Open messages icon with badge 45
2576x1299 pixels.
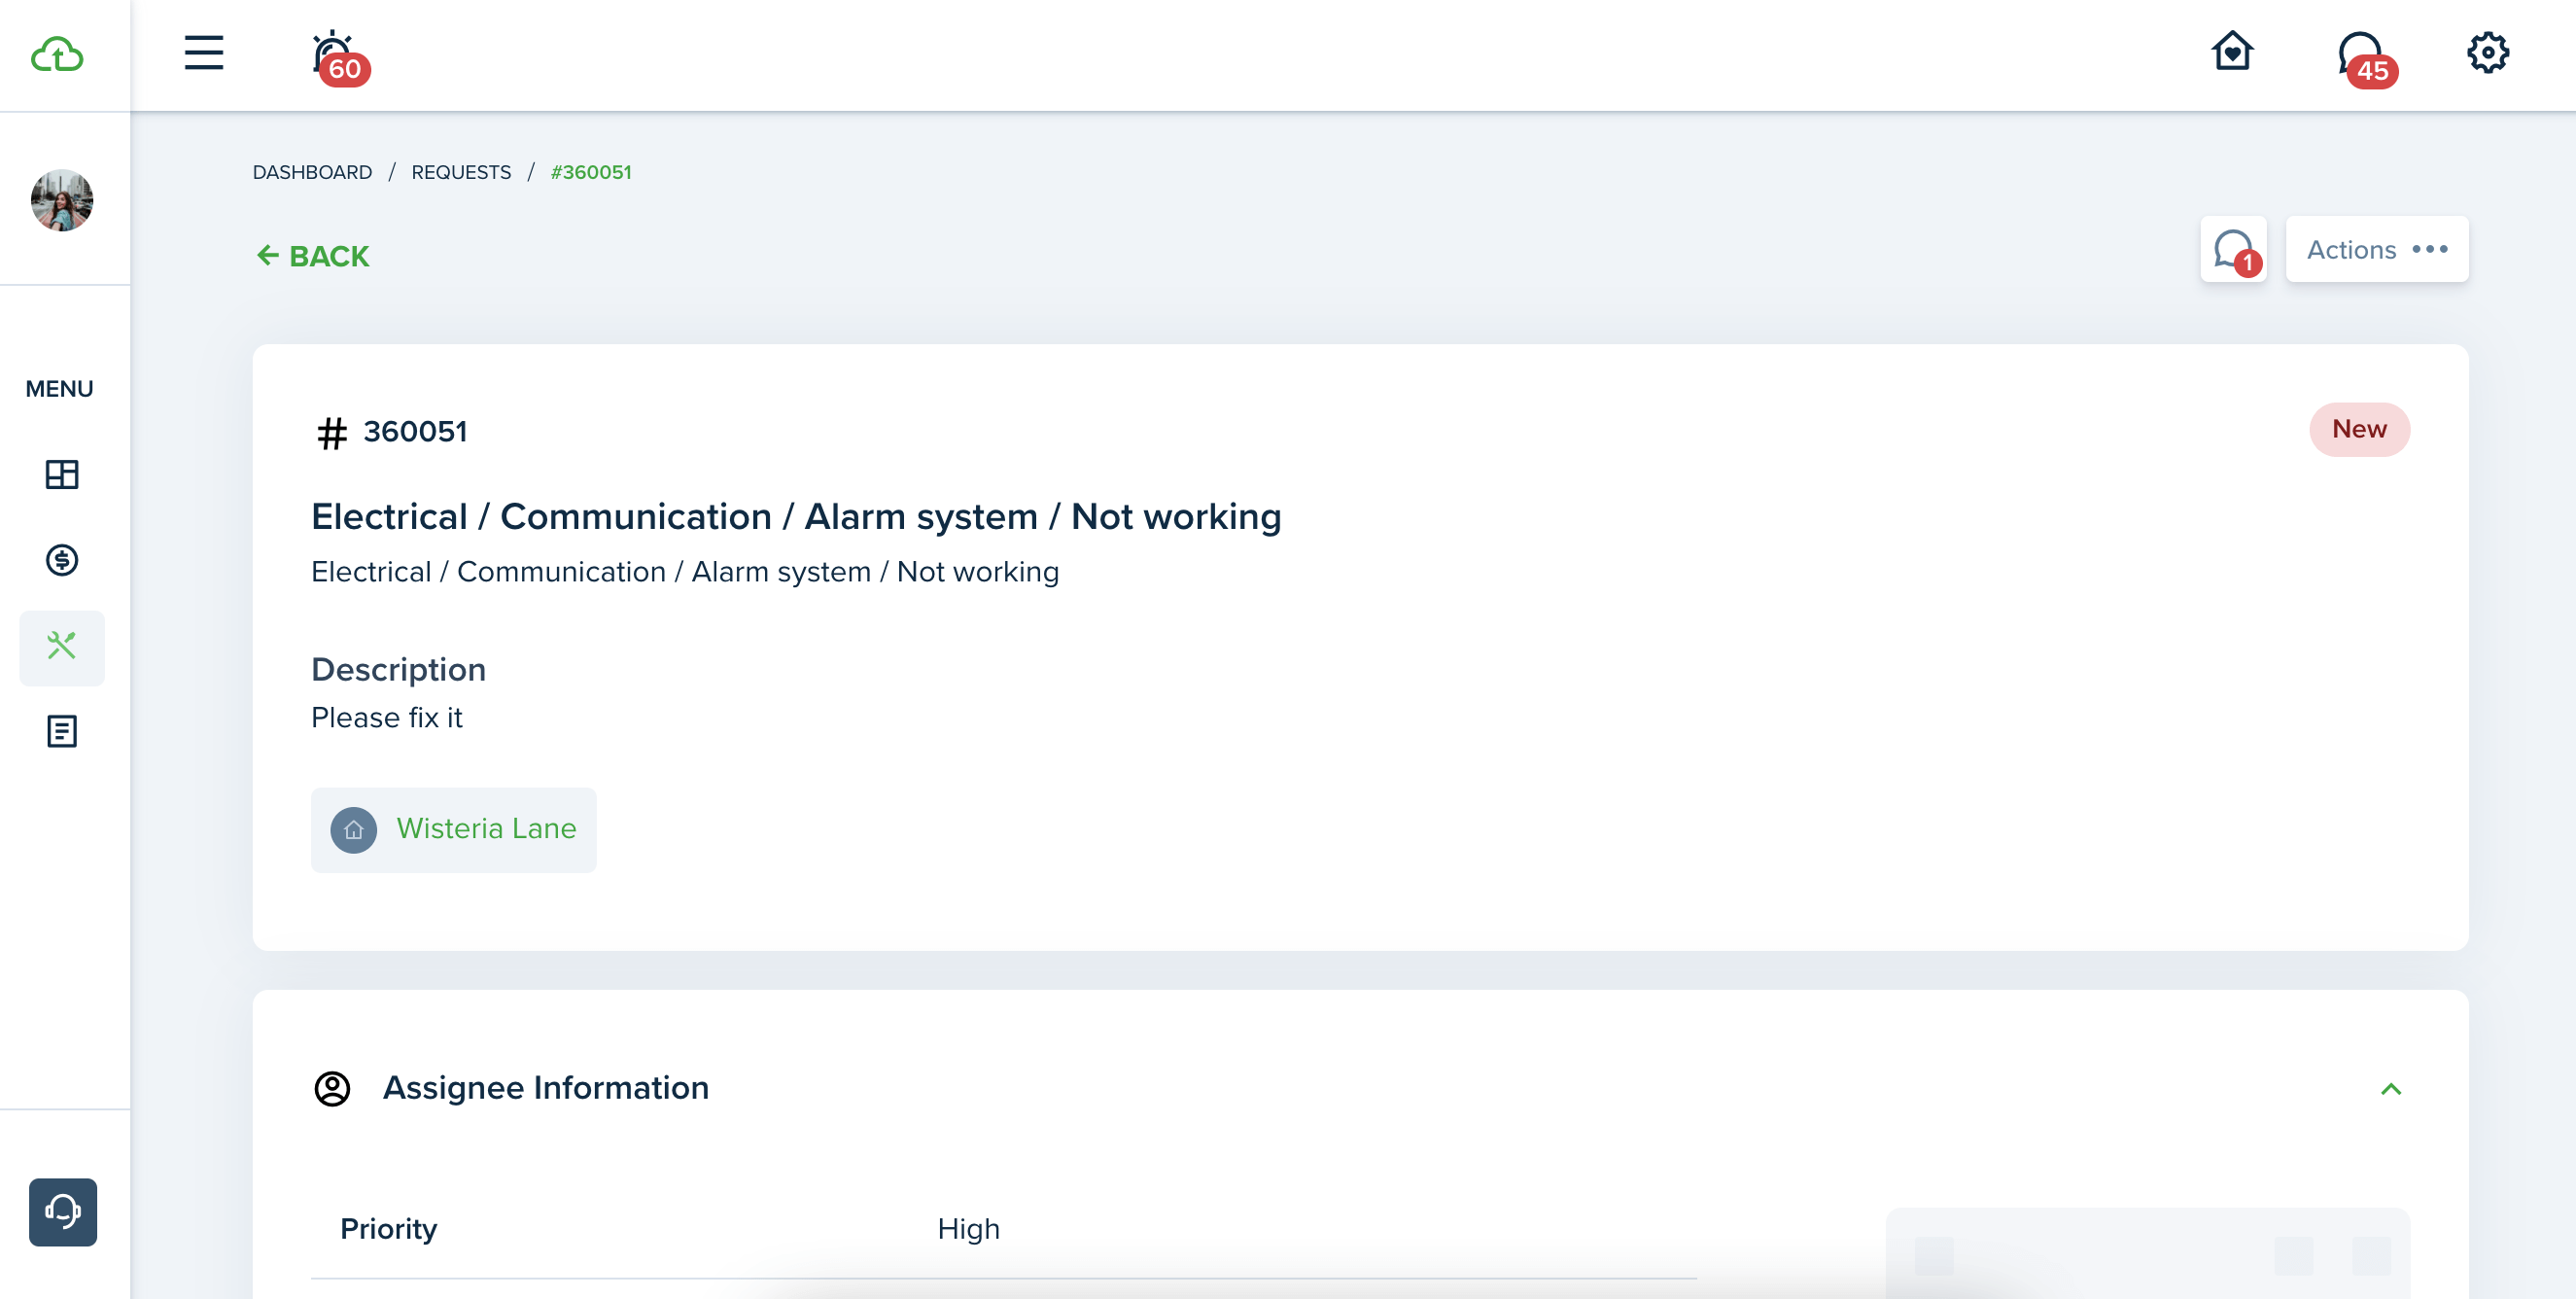point(2366,59)
